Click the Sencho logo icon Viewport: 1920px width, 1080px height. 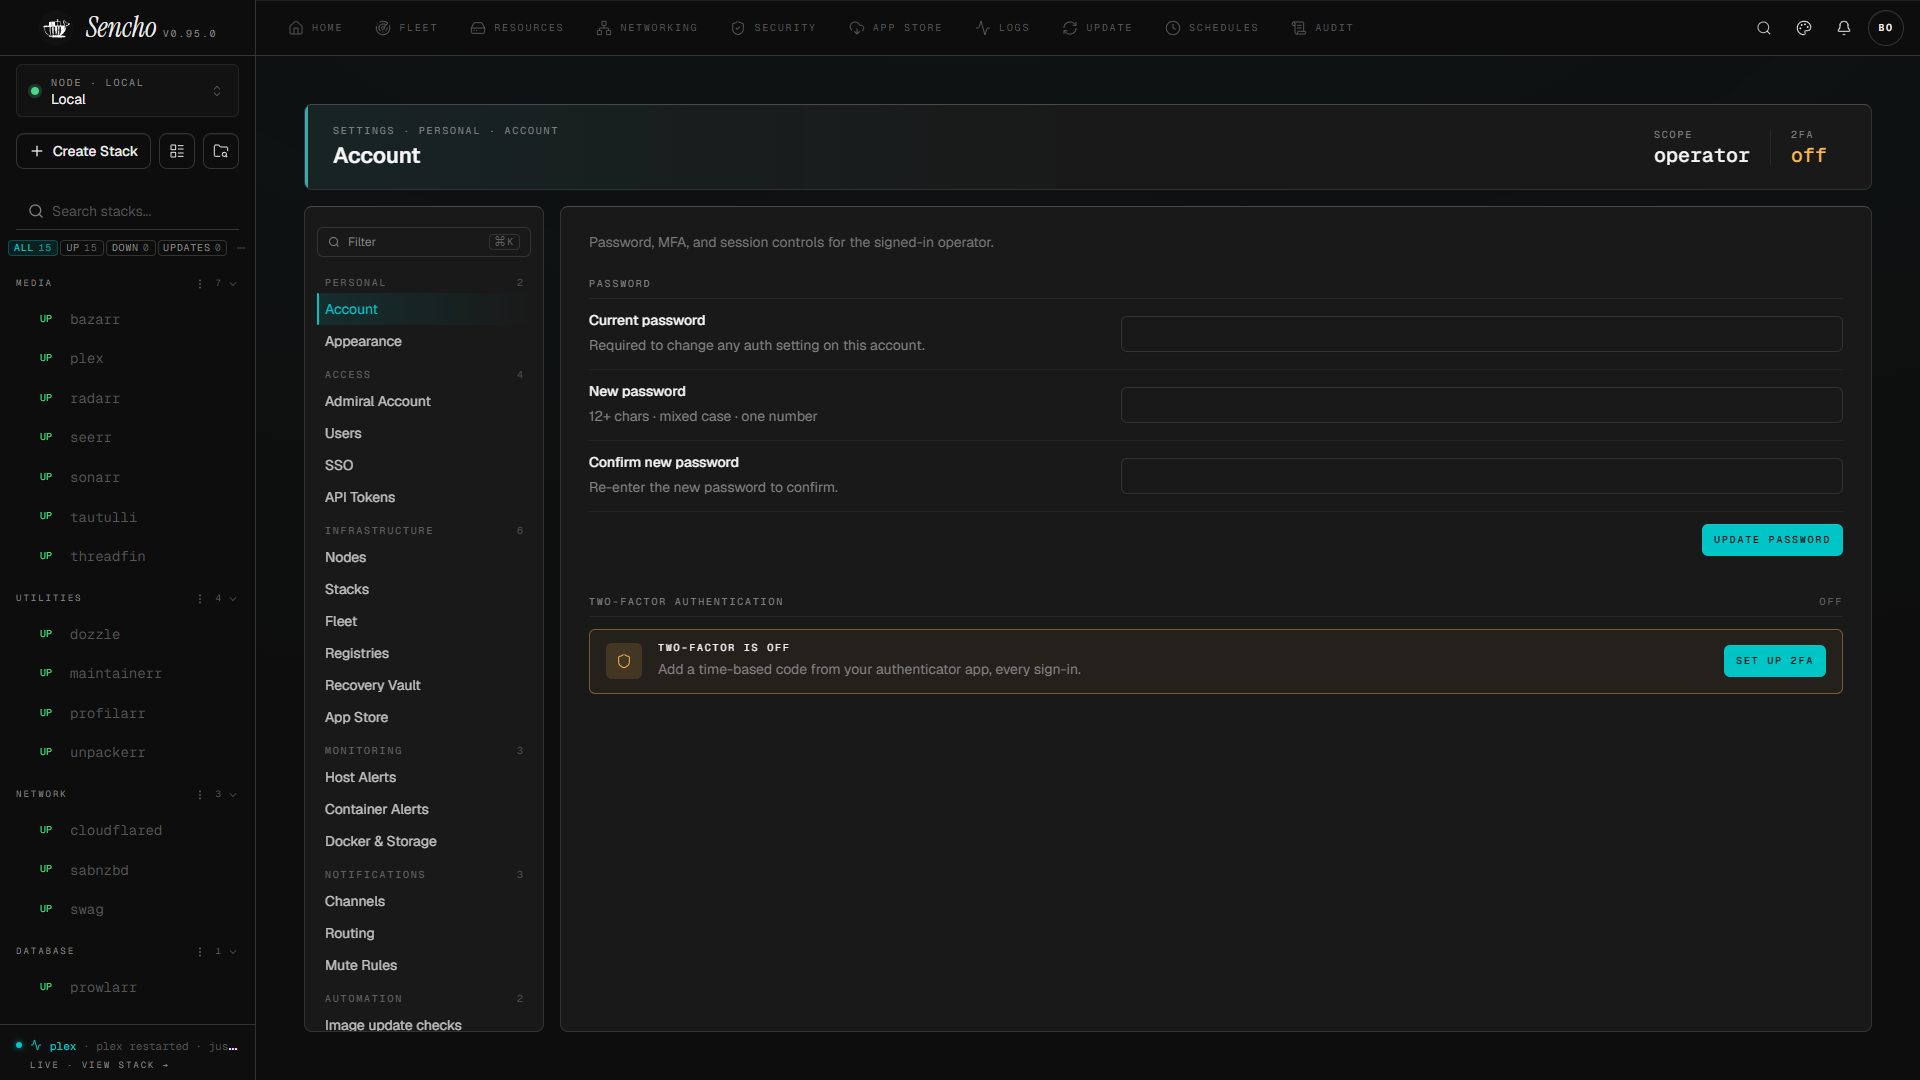click(x=56, y=28)
